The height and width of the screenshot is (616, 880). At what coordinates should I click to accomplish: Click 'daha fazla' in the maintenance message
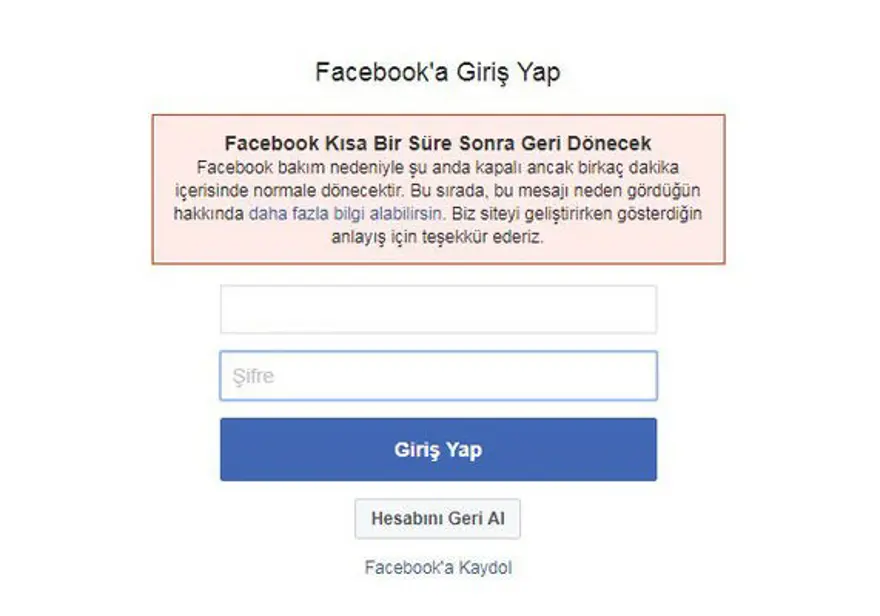[288, 214]
